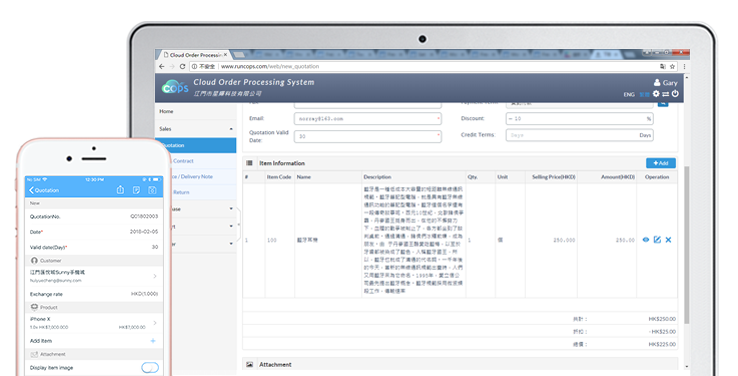Toggle Display item image switch
This screenshot has width=738, height=376.
coord(150,368)
